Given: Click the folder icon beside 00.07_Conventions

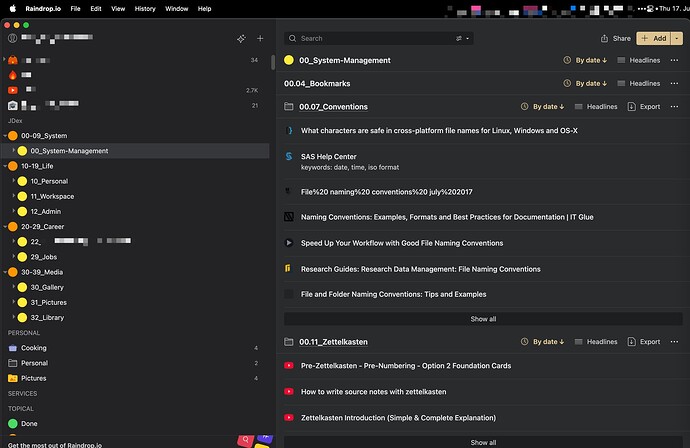Looking at the screenshot, I should pyautogui.click(x=289, y=107).
